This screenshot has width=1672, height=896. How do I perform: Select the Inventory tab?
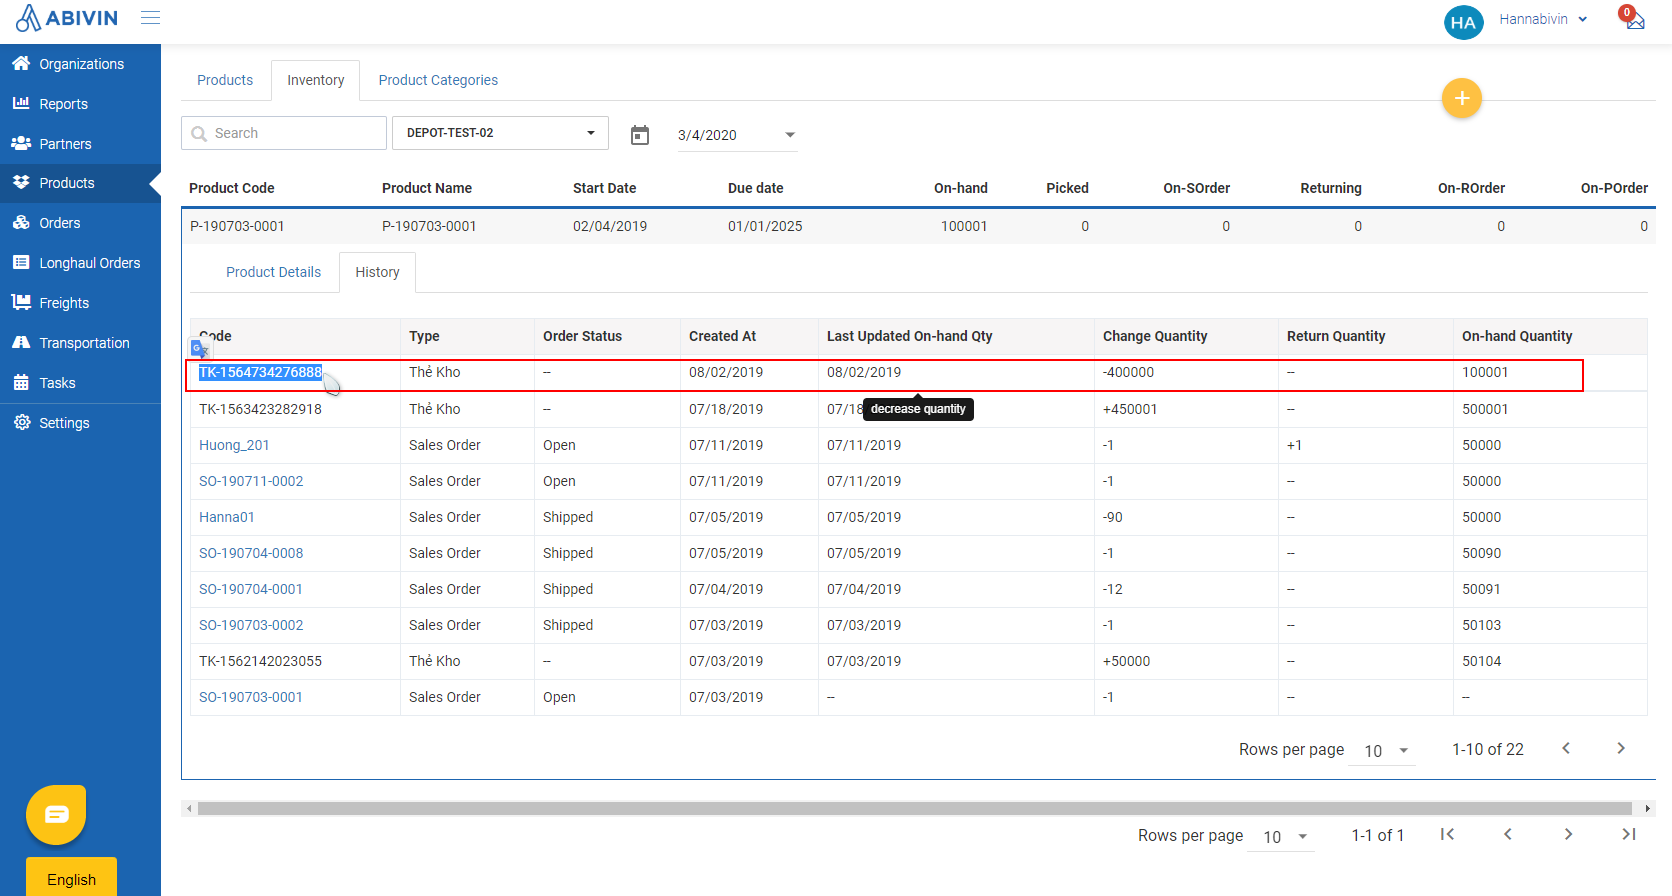tap(316, 80)
